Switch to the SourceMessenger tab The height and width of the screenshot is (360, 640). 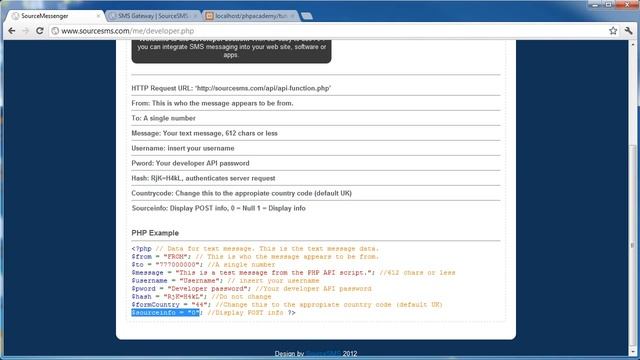coord(54,16)
